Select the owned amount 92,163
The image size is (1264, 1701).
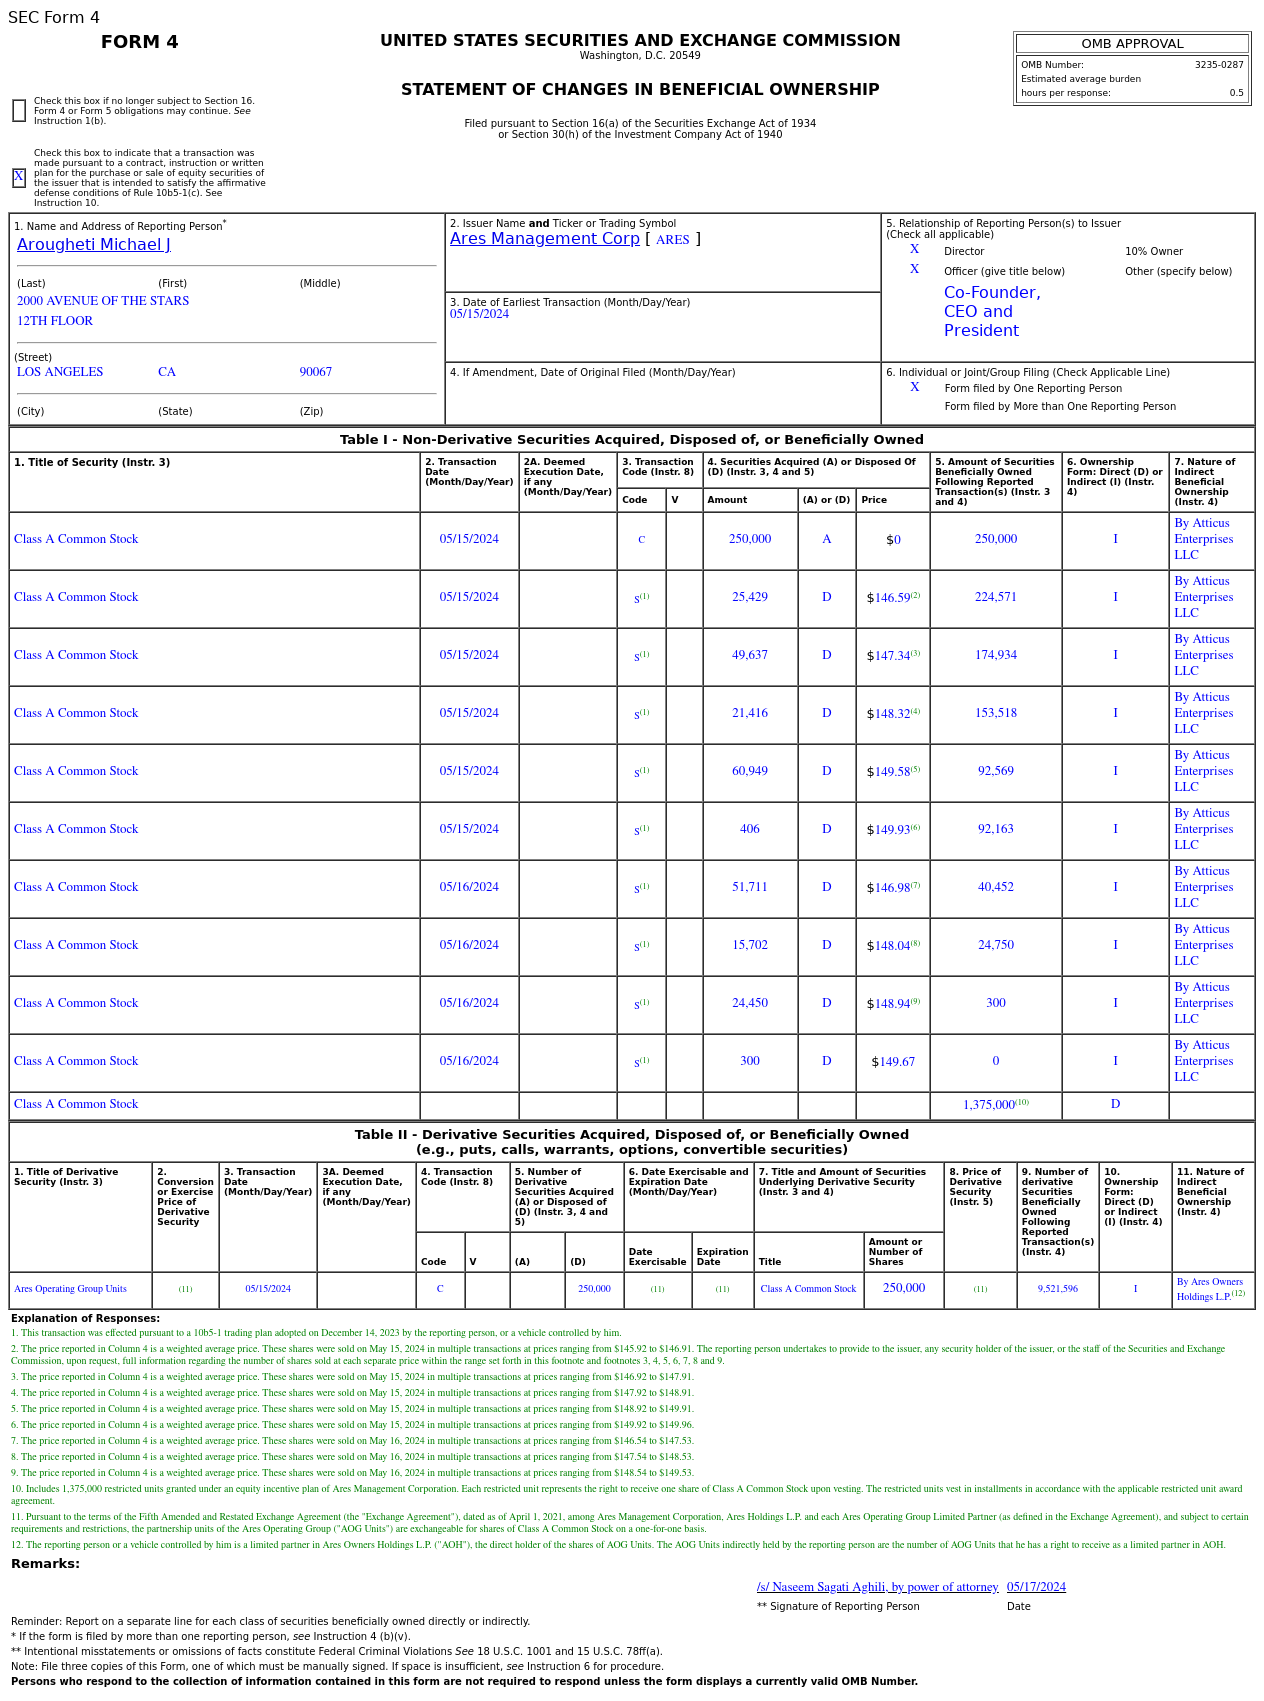click(996, 829)
